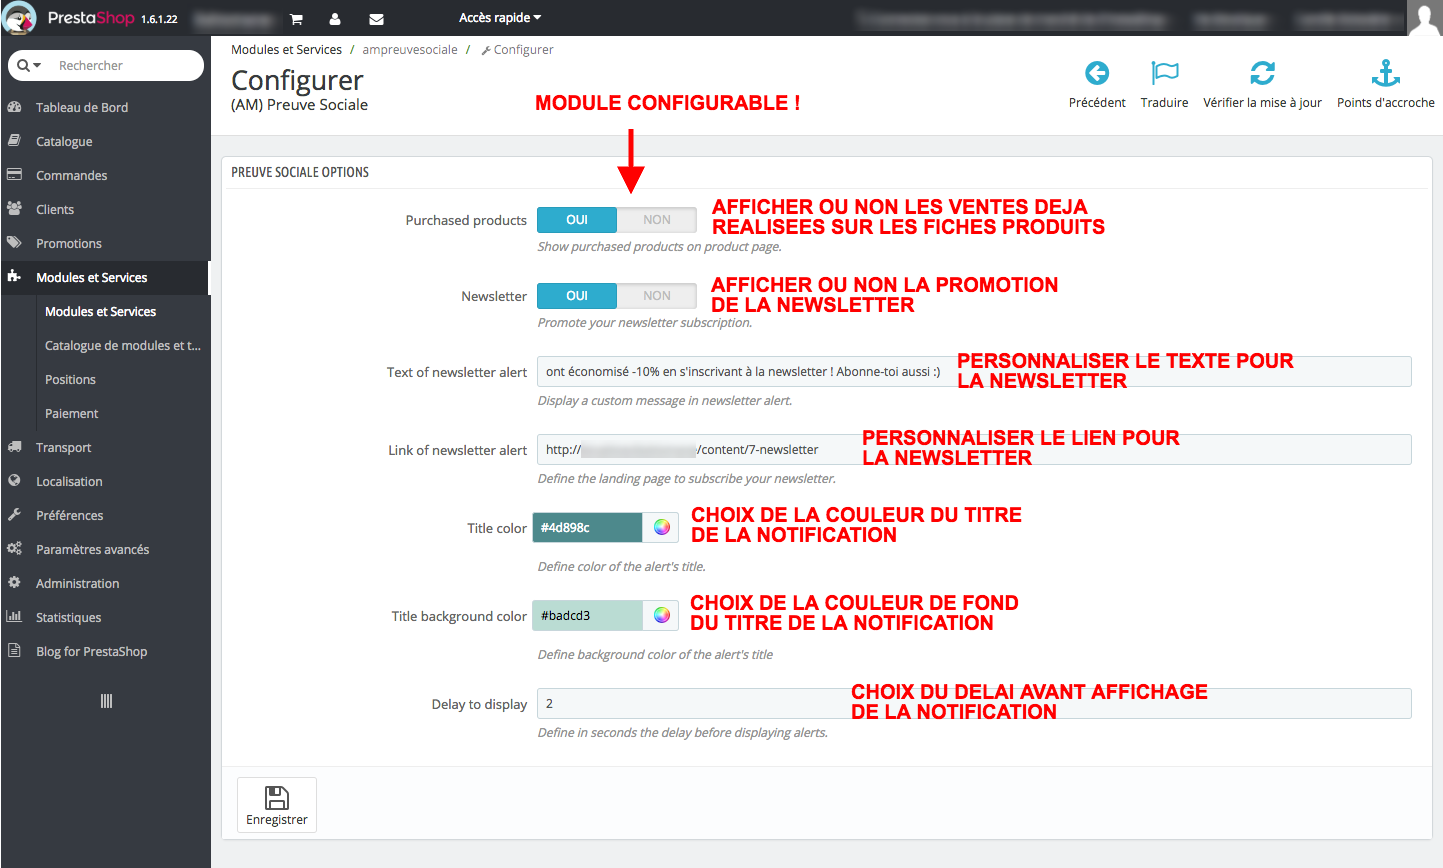Open Title color picker wheel
1443x868 pixels.
tap(661, 528)
